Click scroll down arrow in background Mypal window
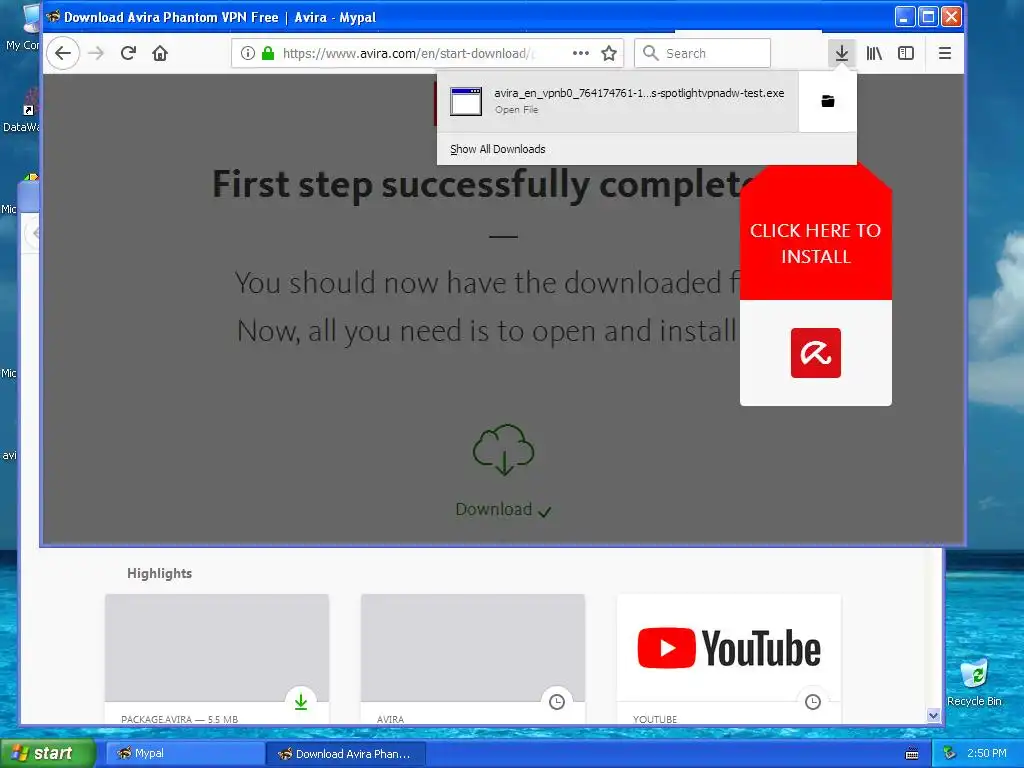Viewport: 1024px width, 768px height. pyautogui.click(x=933, y=716)
